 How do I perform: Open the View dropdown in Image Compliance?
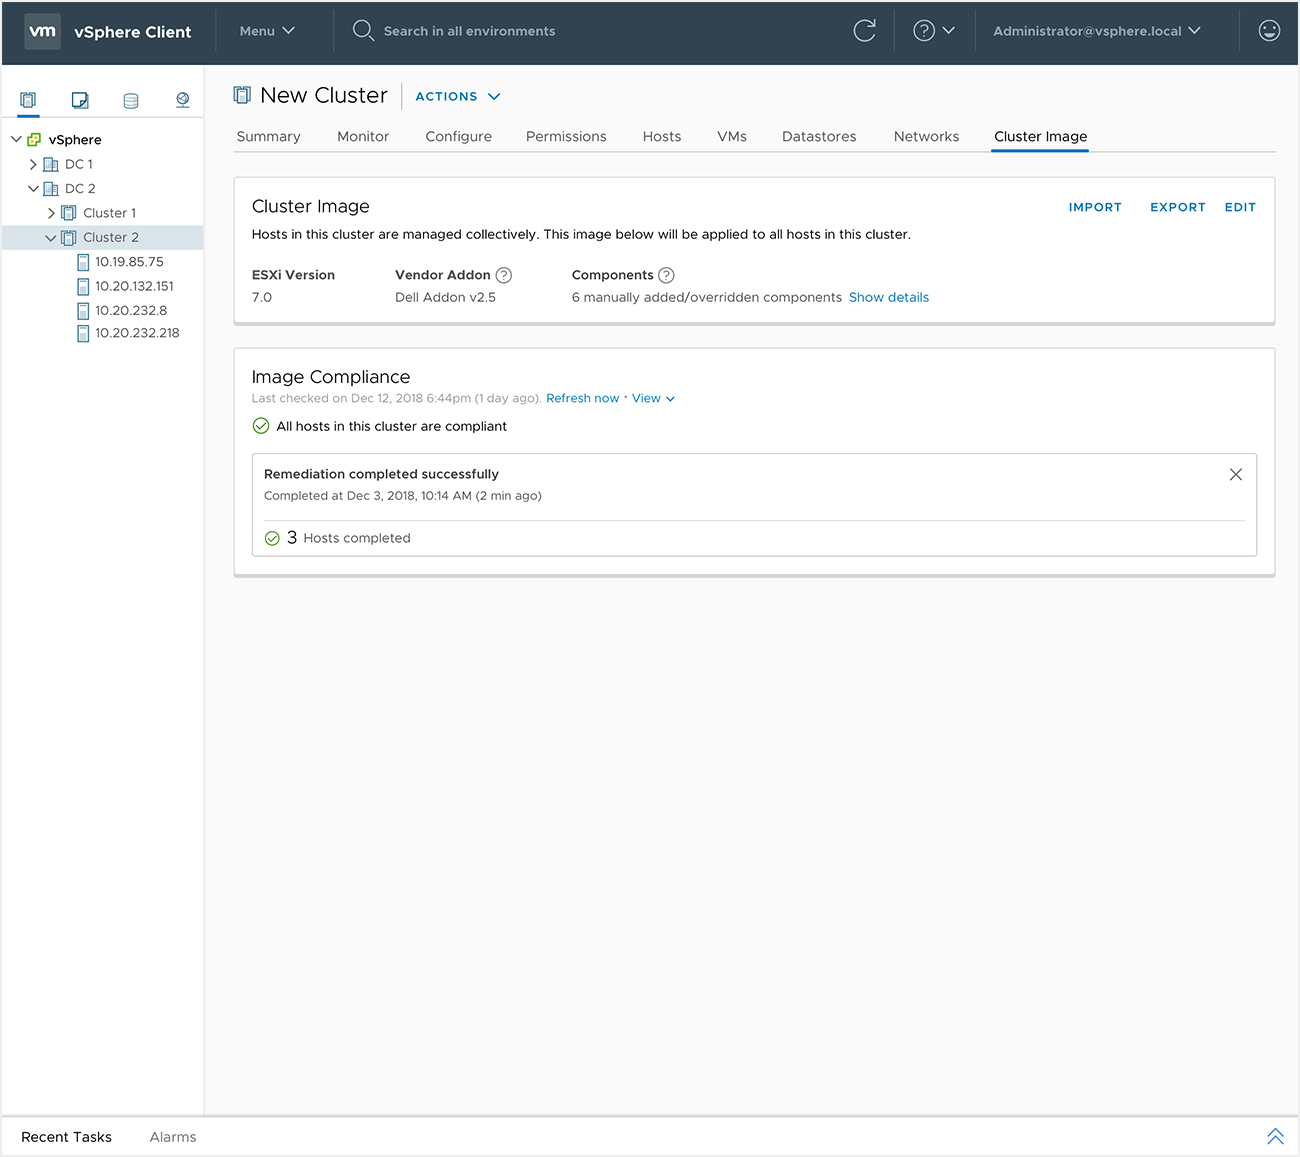[652, 398]
